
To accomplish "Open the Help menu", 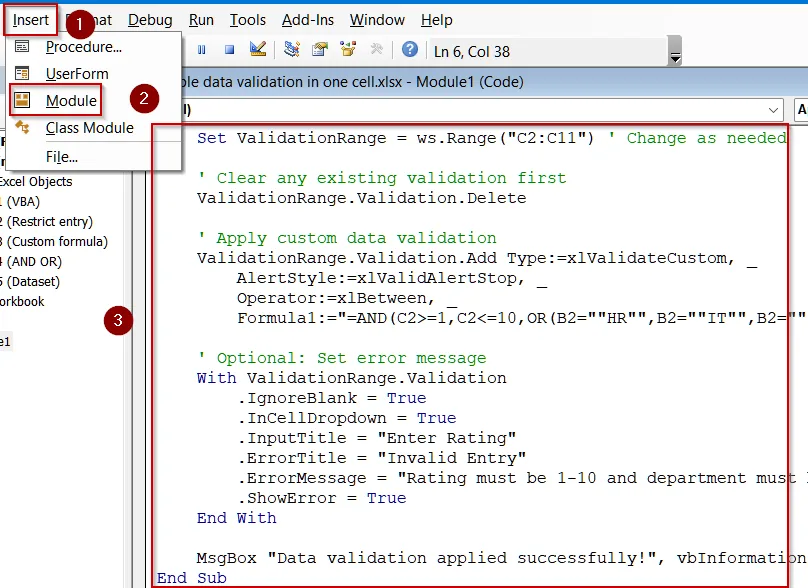I will pos(436,20).
